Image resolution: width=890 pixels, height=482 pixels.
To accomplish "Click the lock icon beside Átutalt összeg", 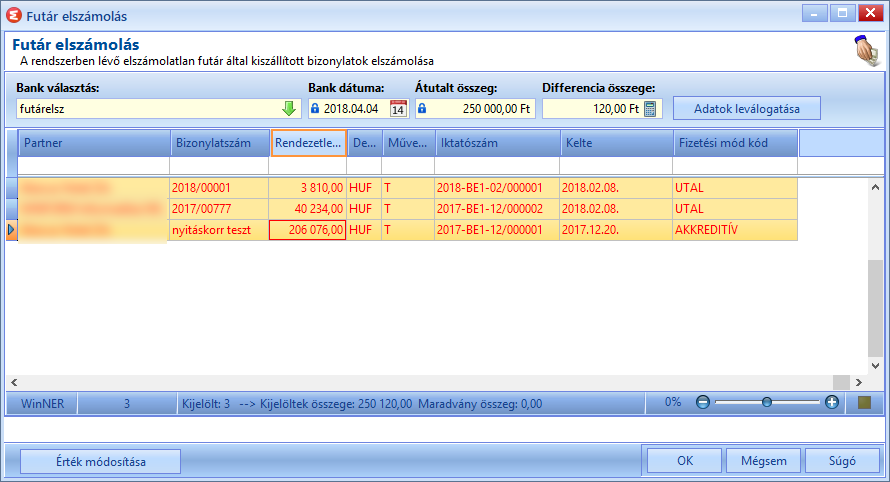I will coord(422,108).
